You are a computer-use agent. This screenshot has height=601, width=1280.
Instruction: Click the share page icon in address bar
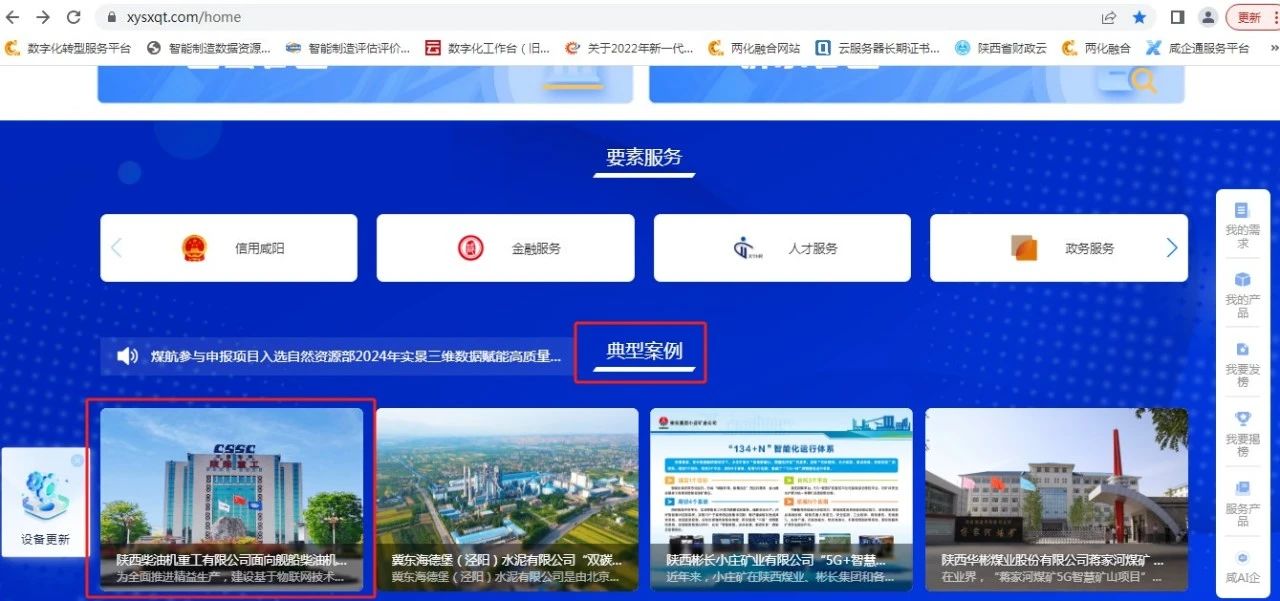click(x=1109, y=17)
